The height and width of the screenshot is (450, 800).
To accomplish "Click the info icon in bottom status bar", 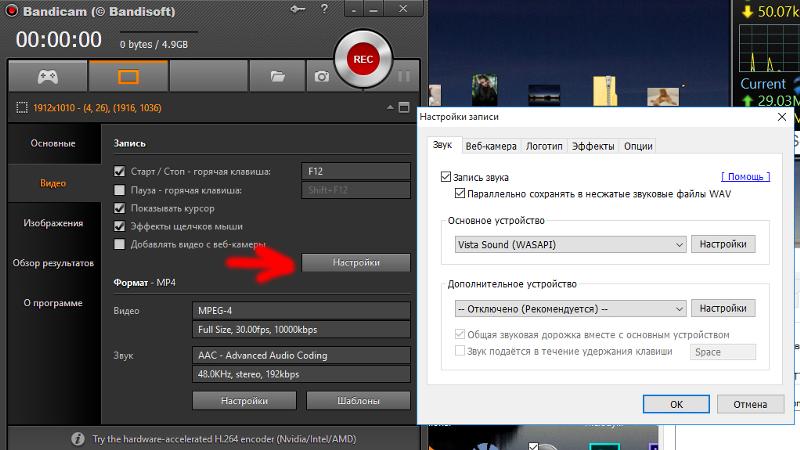I will tap(78, 439).
